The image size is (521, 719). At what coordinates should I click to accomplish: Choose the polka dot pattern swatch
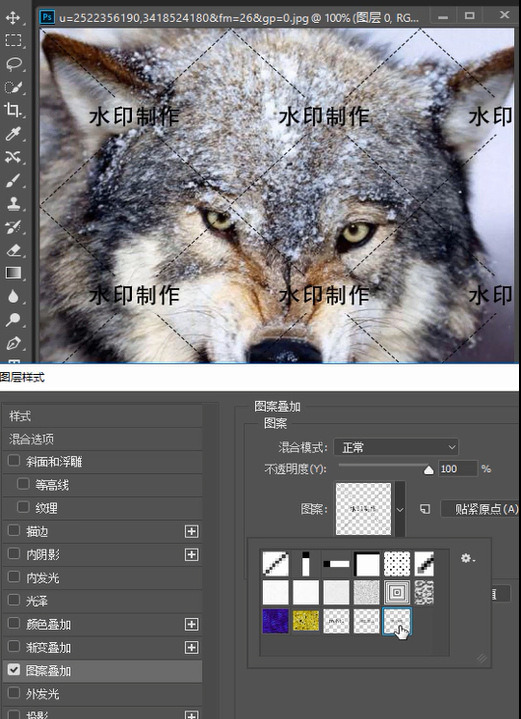(x=397, y=564)
